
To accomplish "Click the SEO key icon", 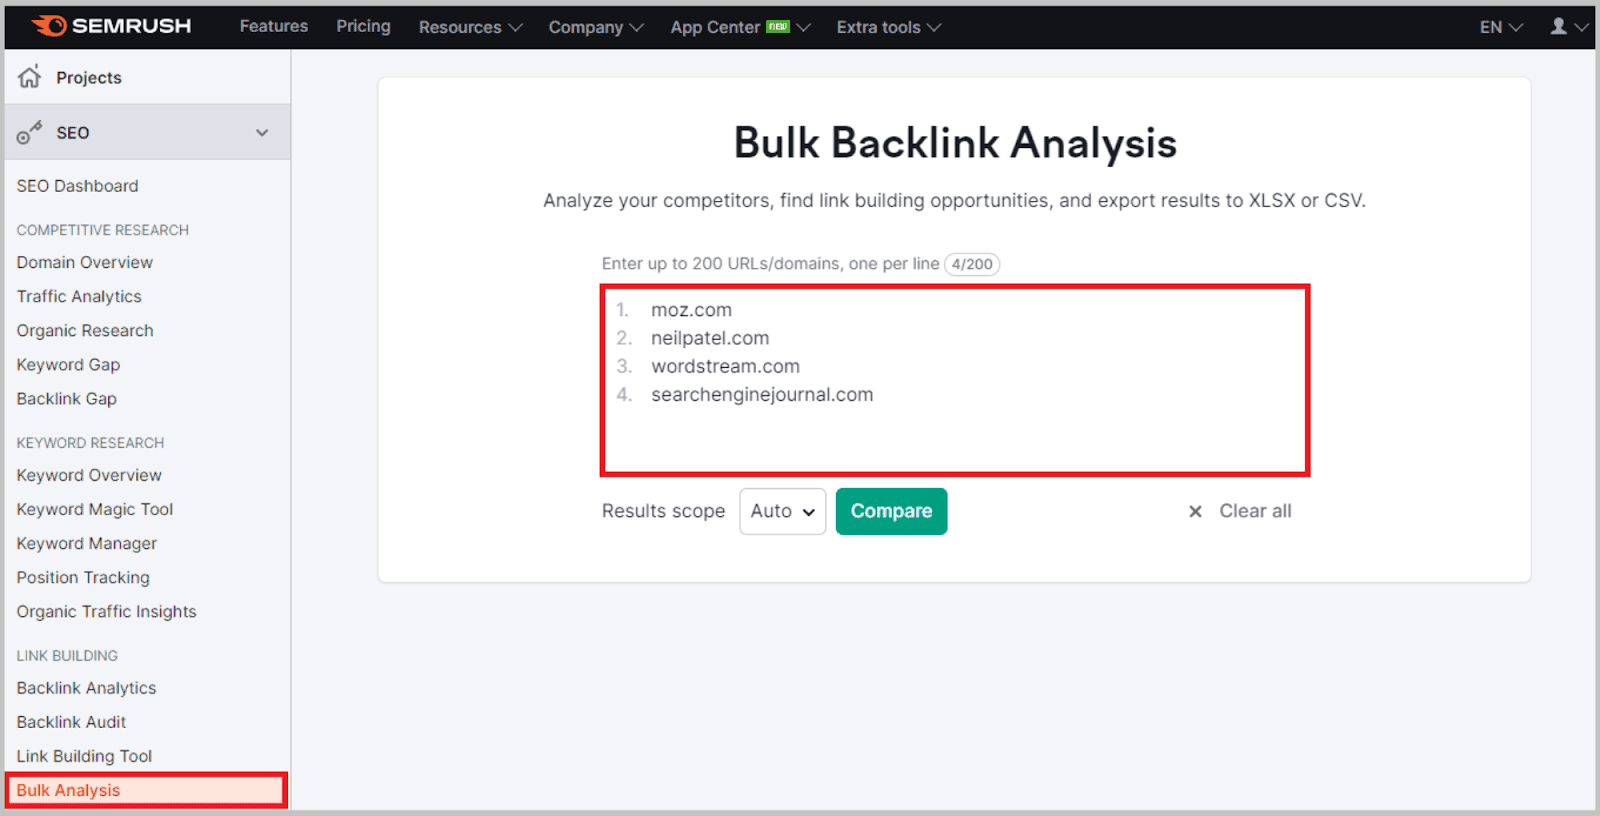I will [x=29, y=132].
